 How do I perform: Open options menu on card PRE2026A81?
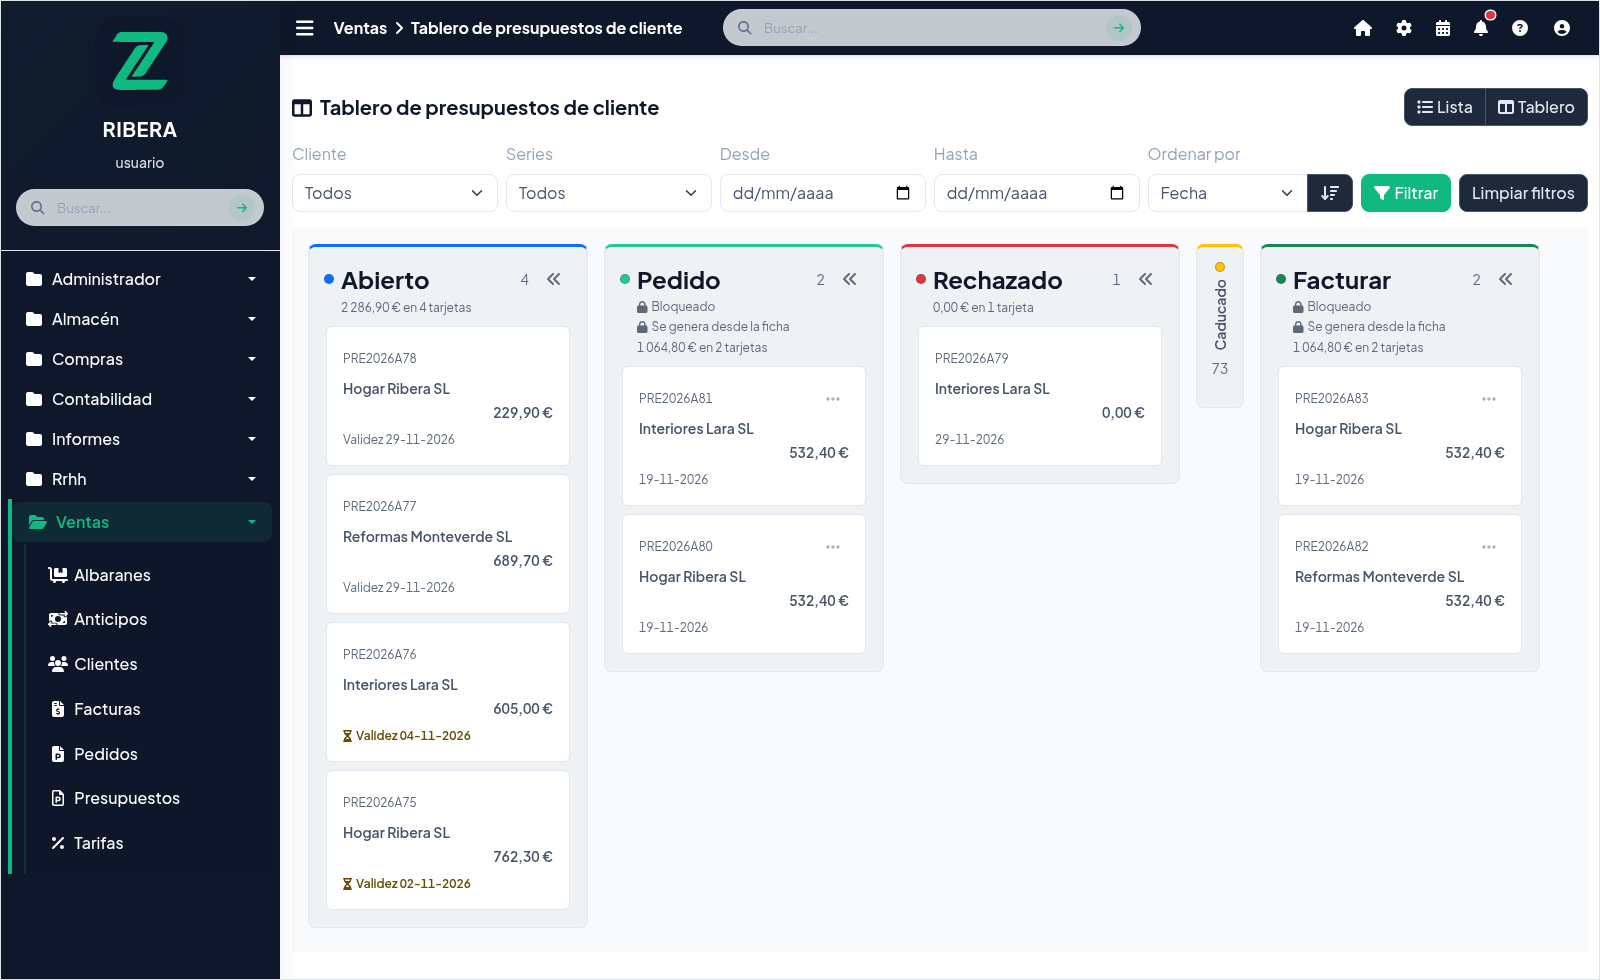[x=833, y=399]
